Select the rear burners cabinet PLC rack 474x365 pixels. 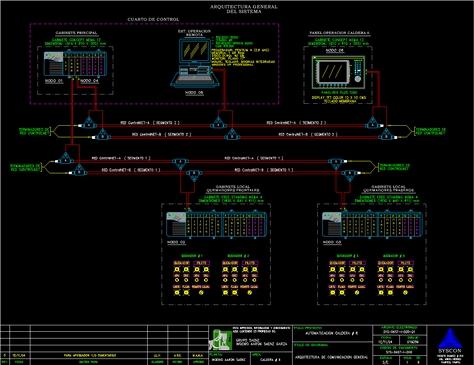click(x=372, y=224)
